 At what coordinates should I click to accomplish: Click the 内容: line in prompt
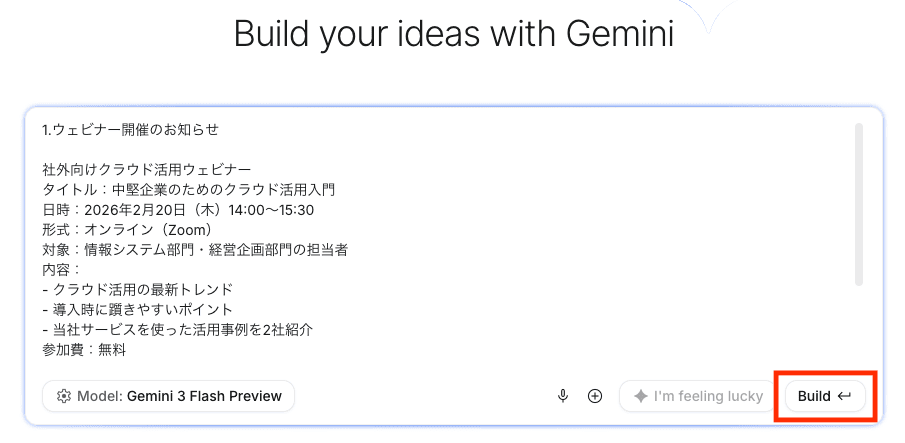click(x=61, y=270)
